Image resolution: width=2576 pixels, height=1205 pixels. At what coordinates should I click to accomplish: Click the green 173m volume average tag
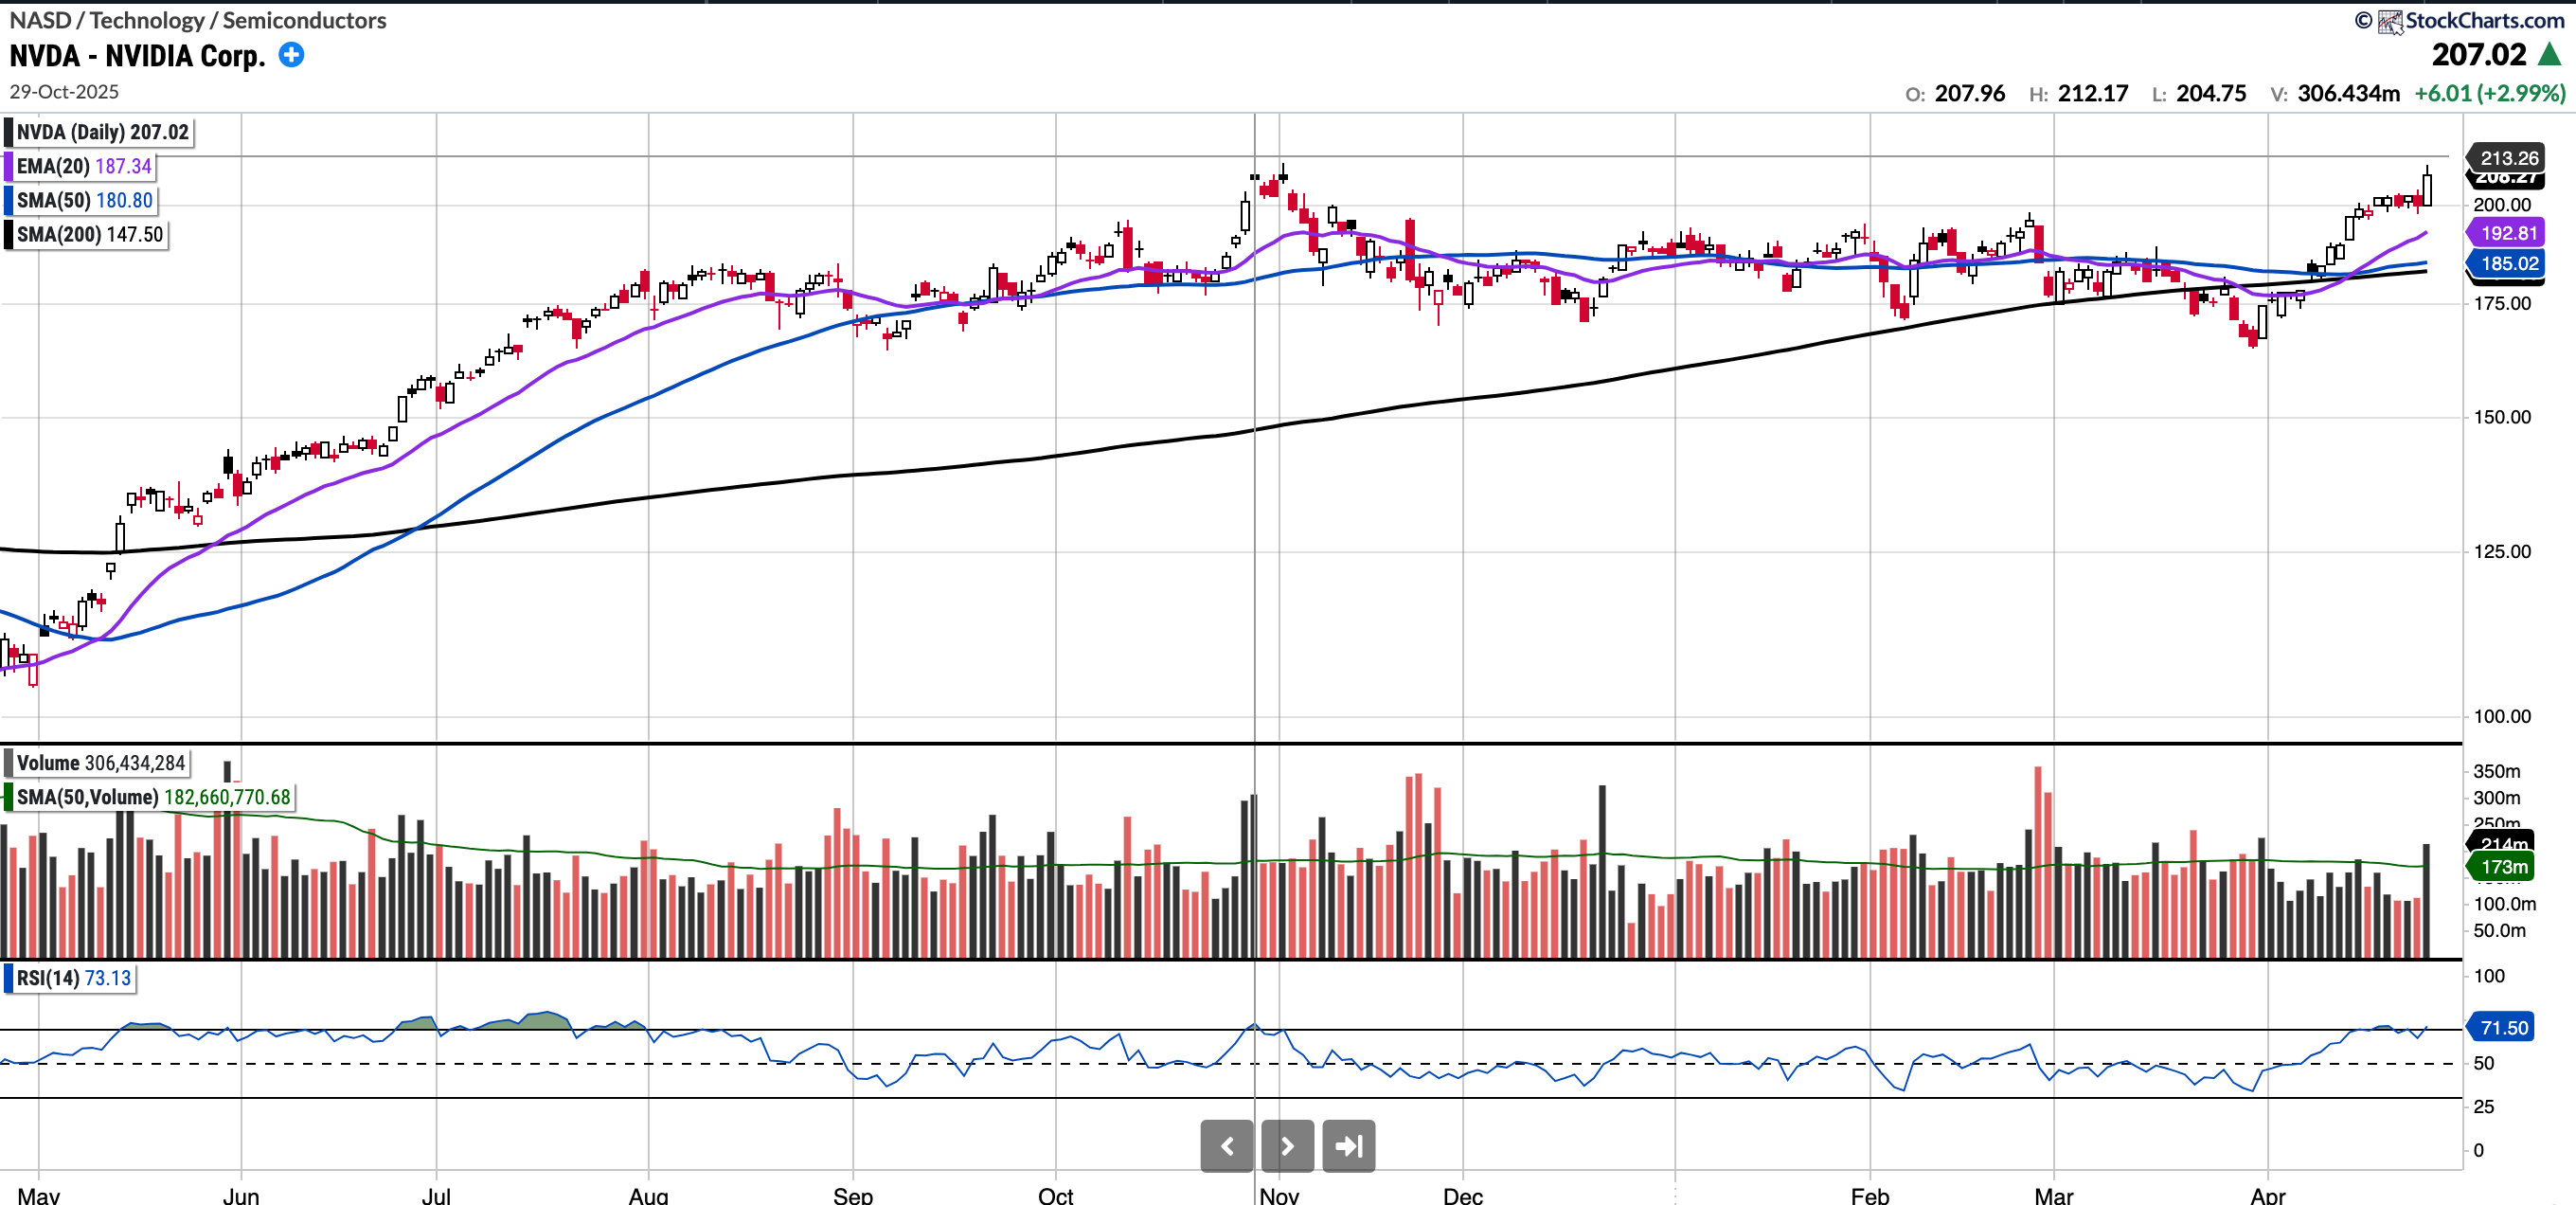coord(2503,867)
